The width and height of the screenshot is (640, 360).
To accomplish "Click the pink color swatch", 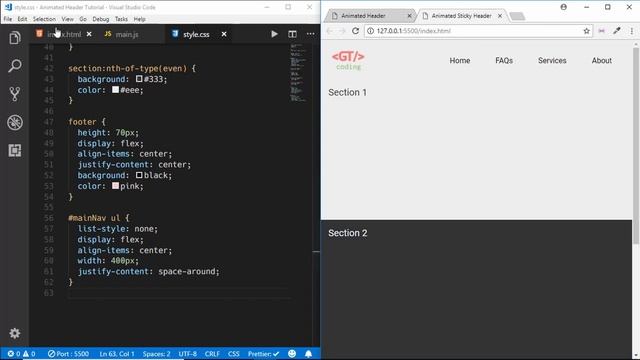I will pyautogui.click(x=116, y=186).
